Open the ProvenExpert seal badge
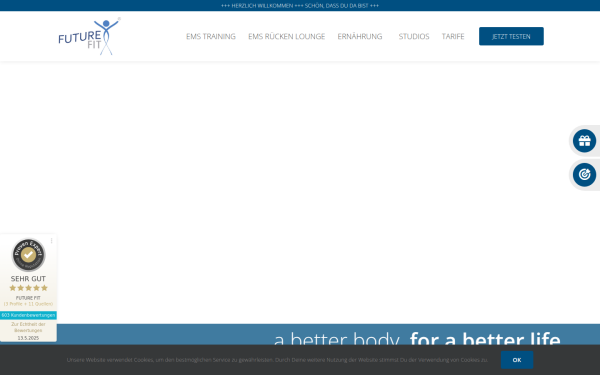The height and width of the screenshot is (375, 600). pyautogui.click(x=28, y=255)
